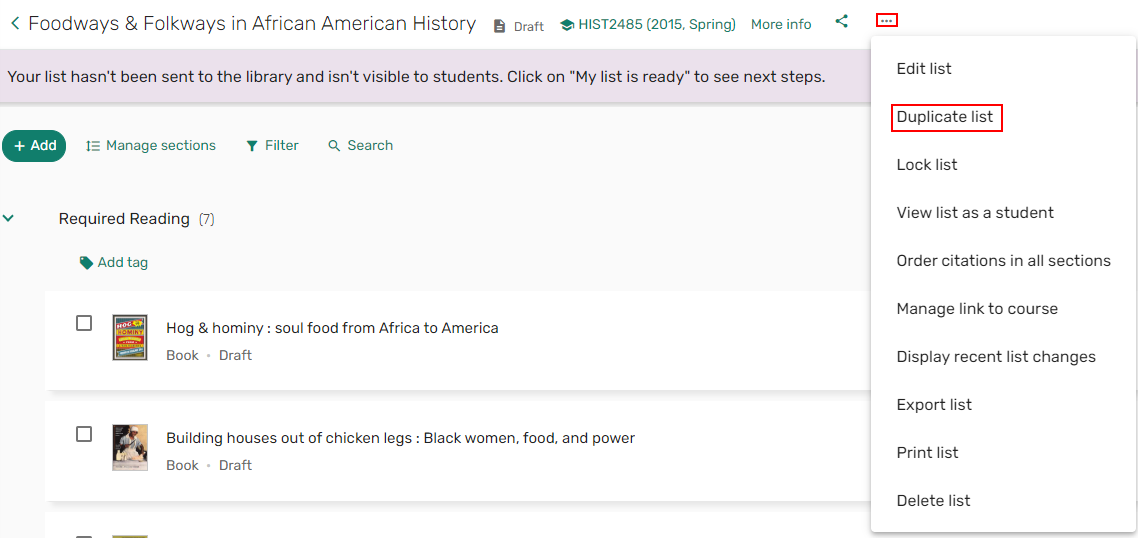Screen dimensions: 1138x538
Task: Choose Display recent list changes
Action: [x=996, y=356]
